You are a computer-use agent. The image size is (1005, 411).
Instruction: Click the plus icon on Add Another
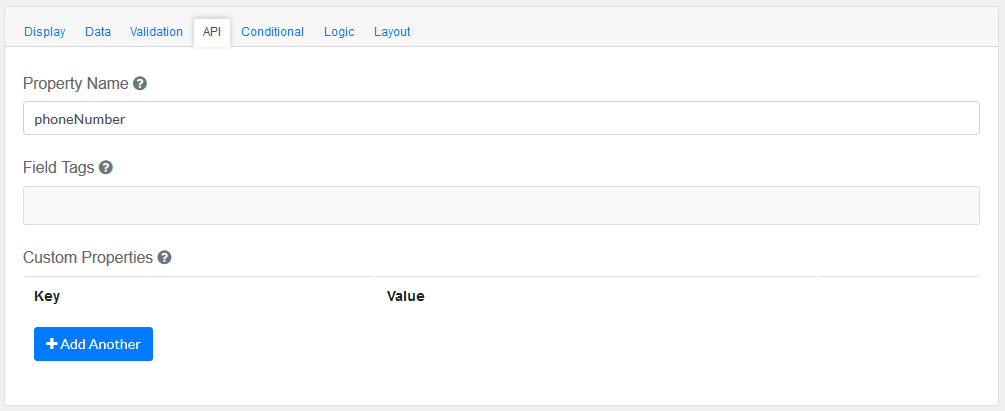click(52, 344)
